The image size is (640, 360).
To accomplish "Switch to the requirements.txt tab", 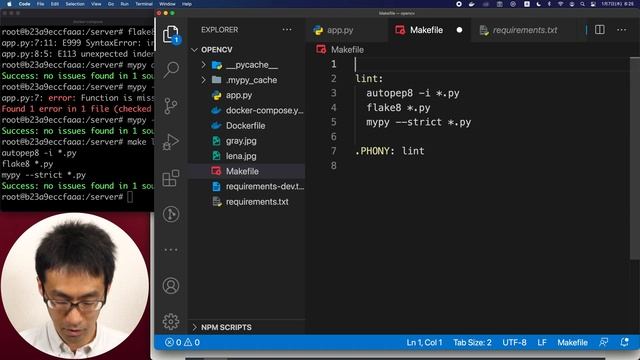I will pyautogui.click(x=524, y=30).
